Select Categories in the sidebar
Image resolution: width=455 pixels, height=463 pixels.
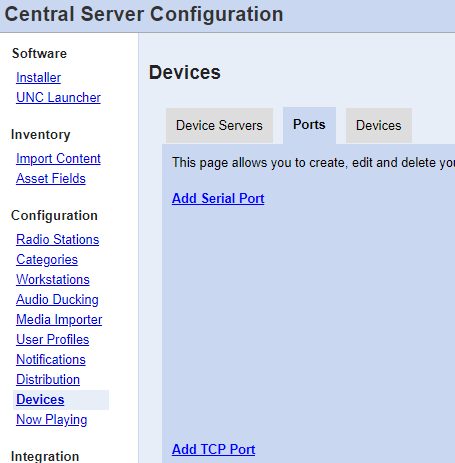[x=47, y=260]
